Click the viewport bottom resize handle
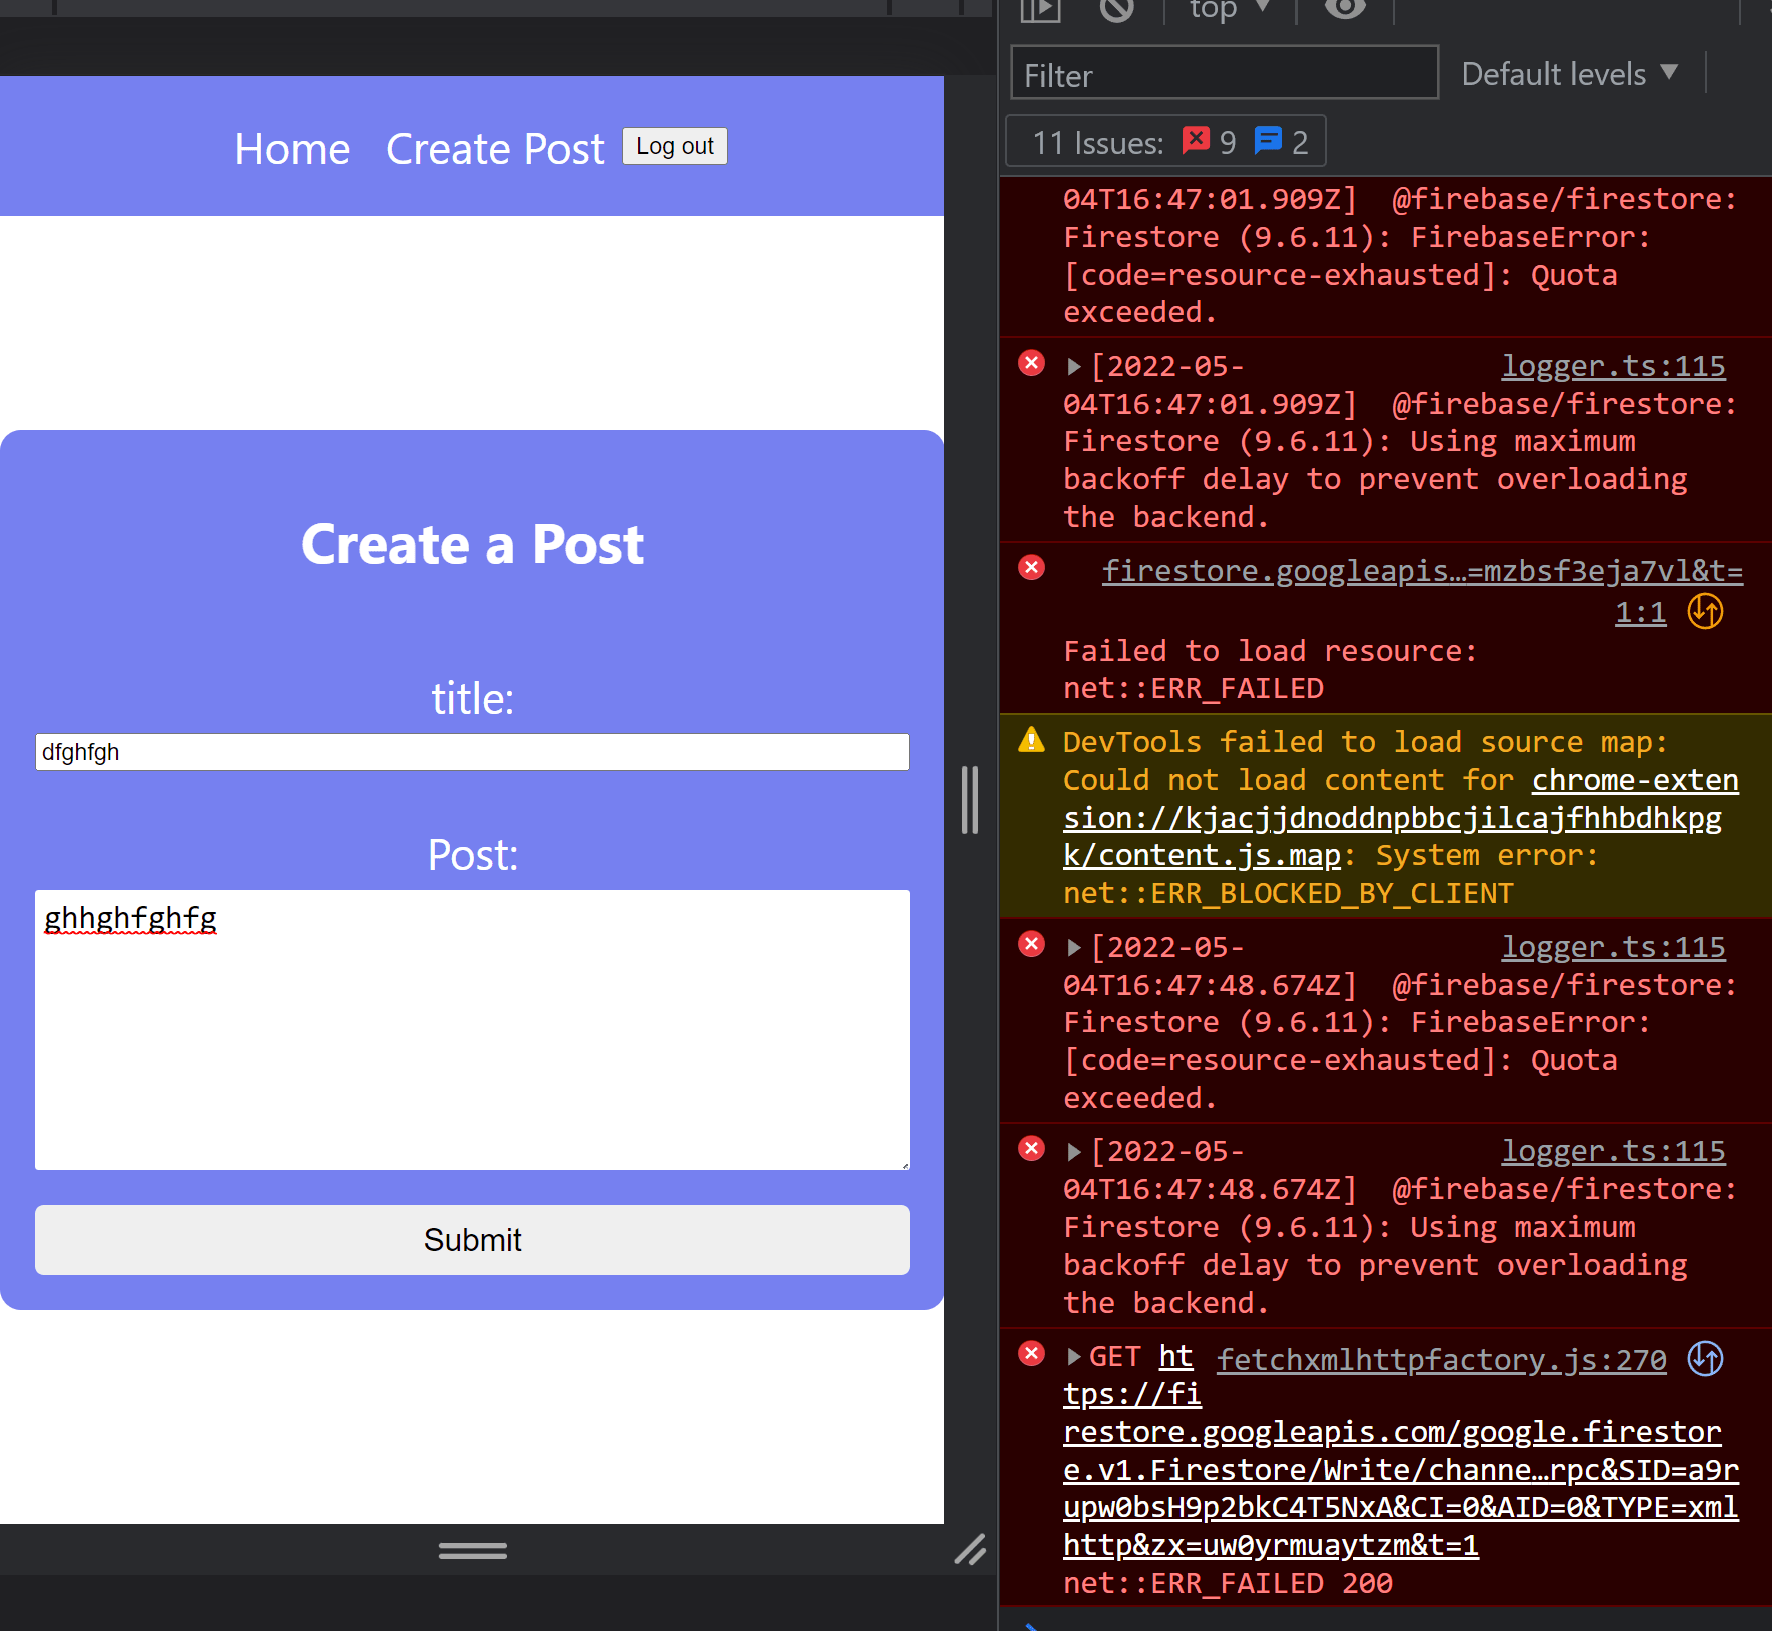Image resolution: width=1772 pixels, height=1631 pixels. coord(472,1551)
